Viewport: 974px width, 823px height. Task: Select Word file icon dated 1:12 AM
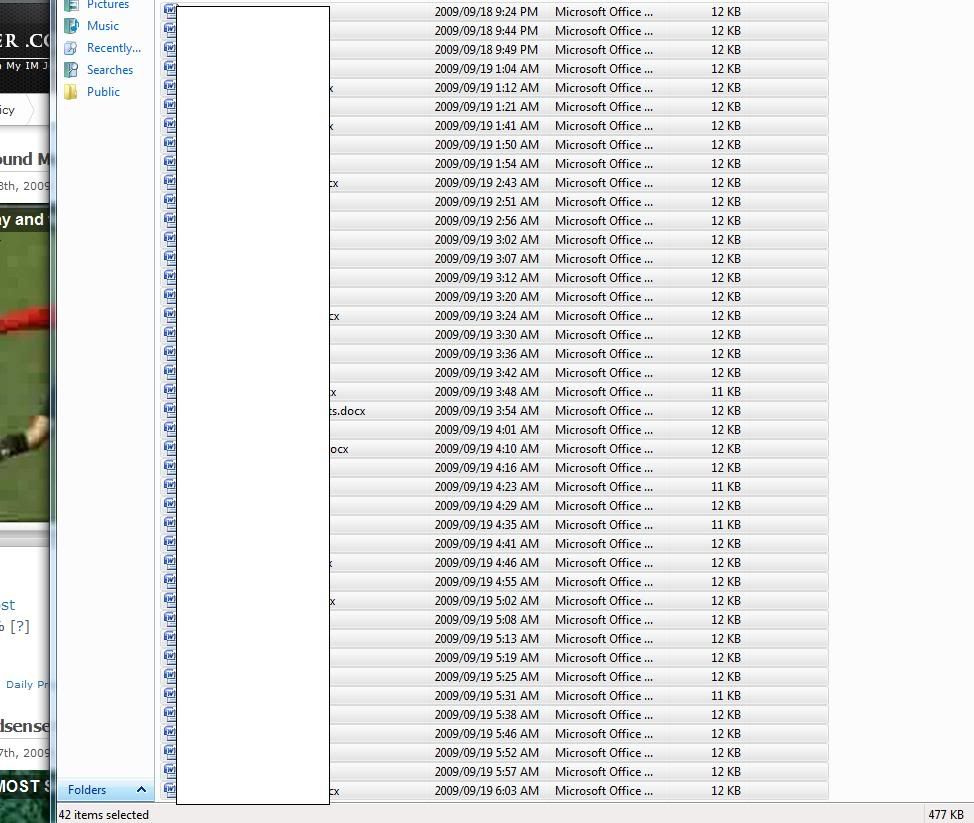(169, 86)
